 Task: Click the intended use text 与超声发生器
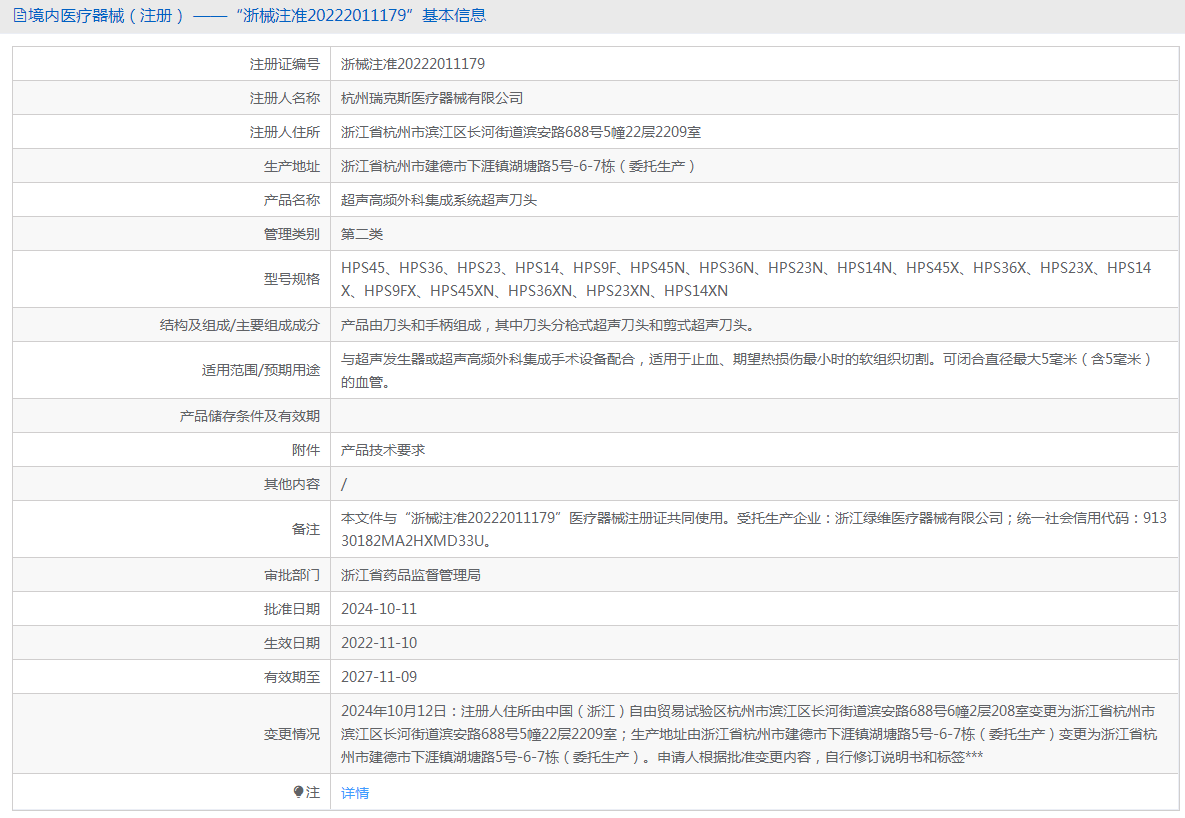click(x=747, y=370)
